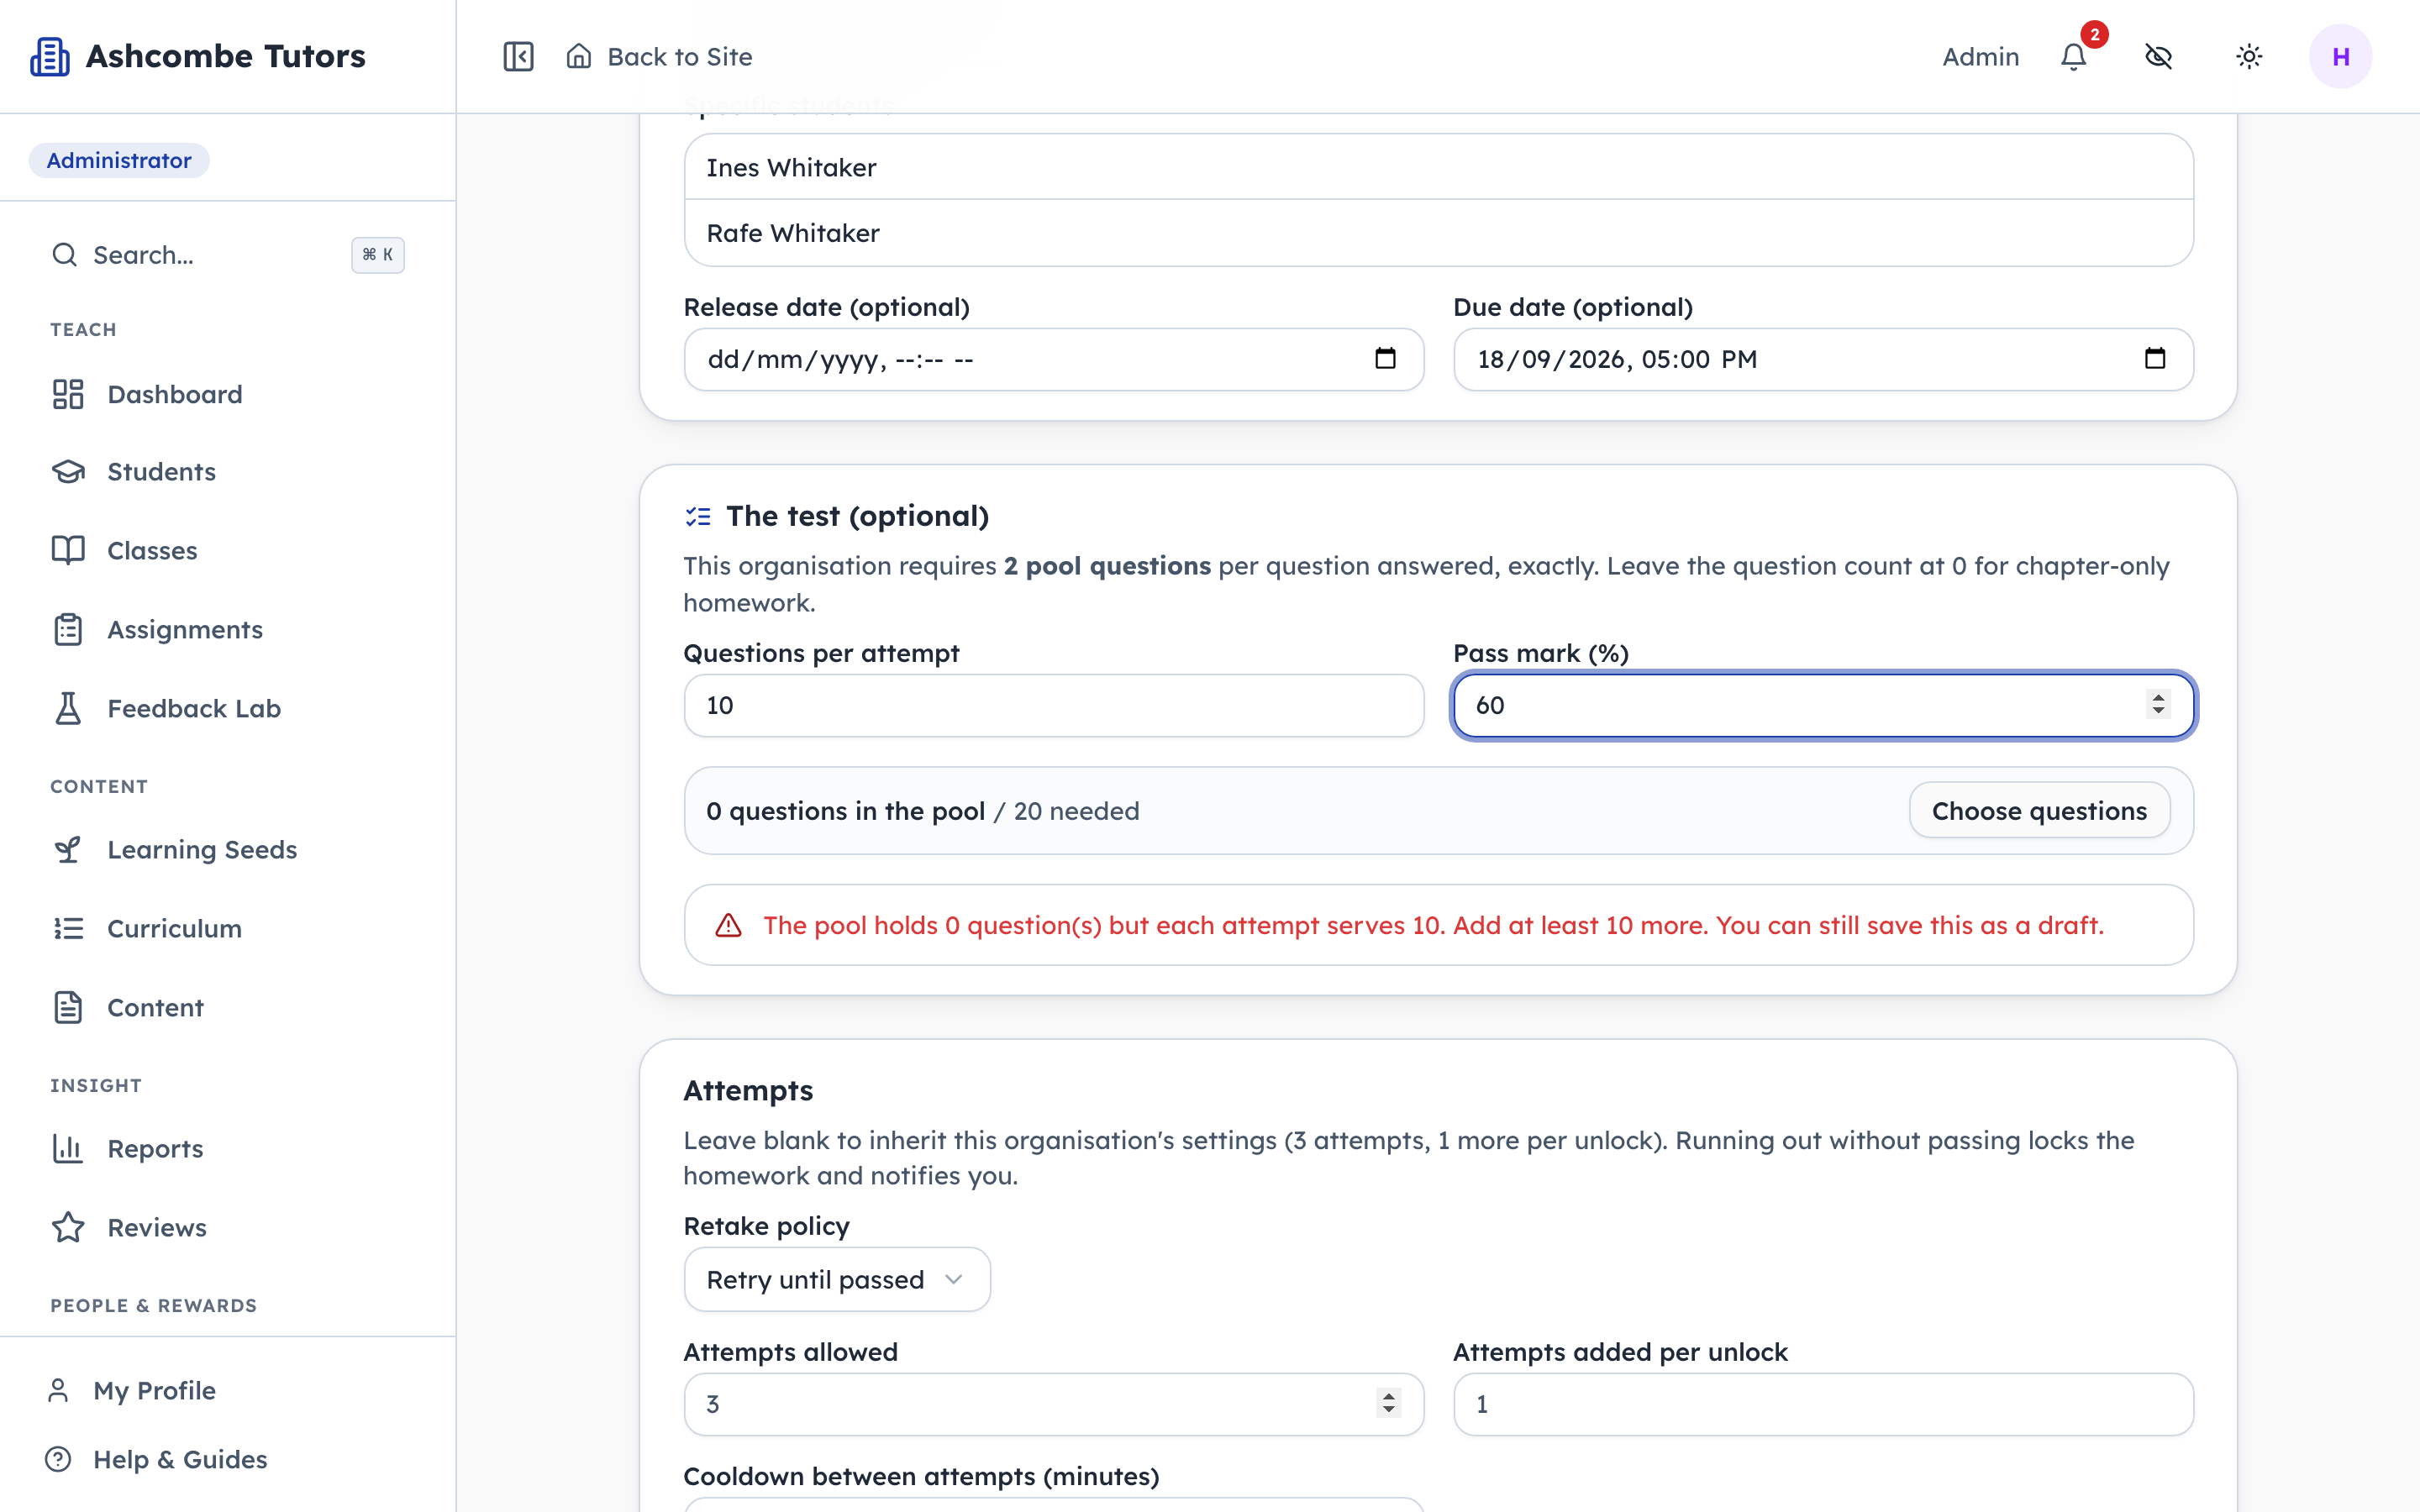
Task: Click the test checklist icon
Action: (x=698, y=516)
